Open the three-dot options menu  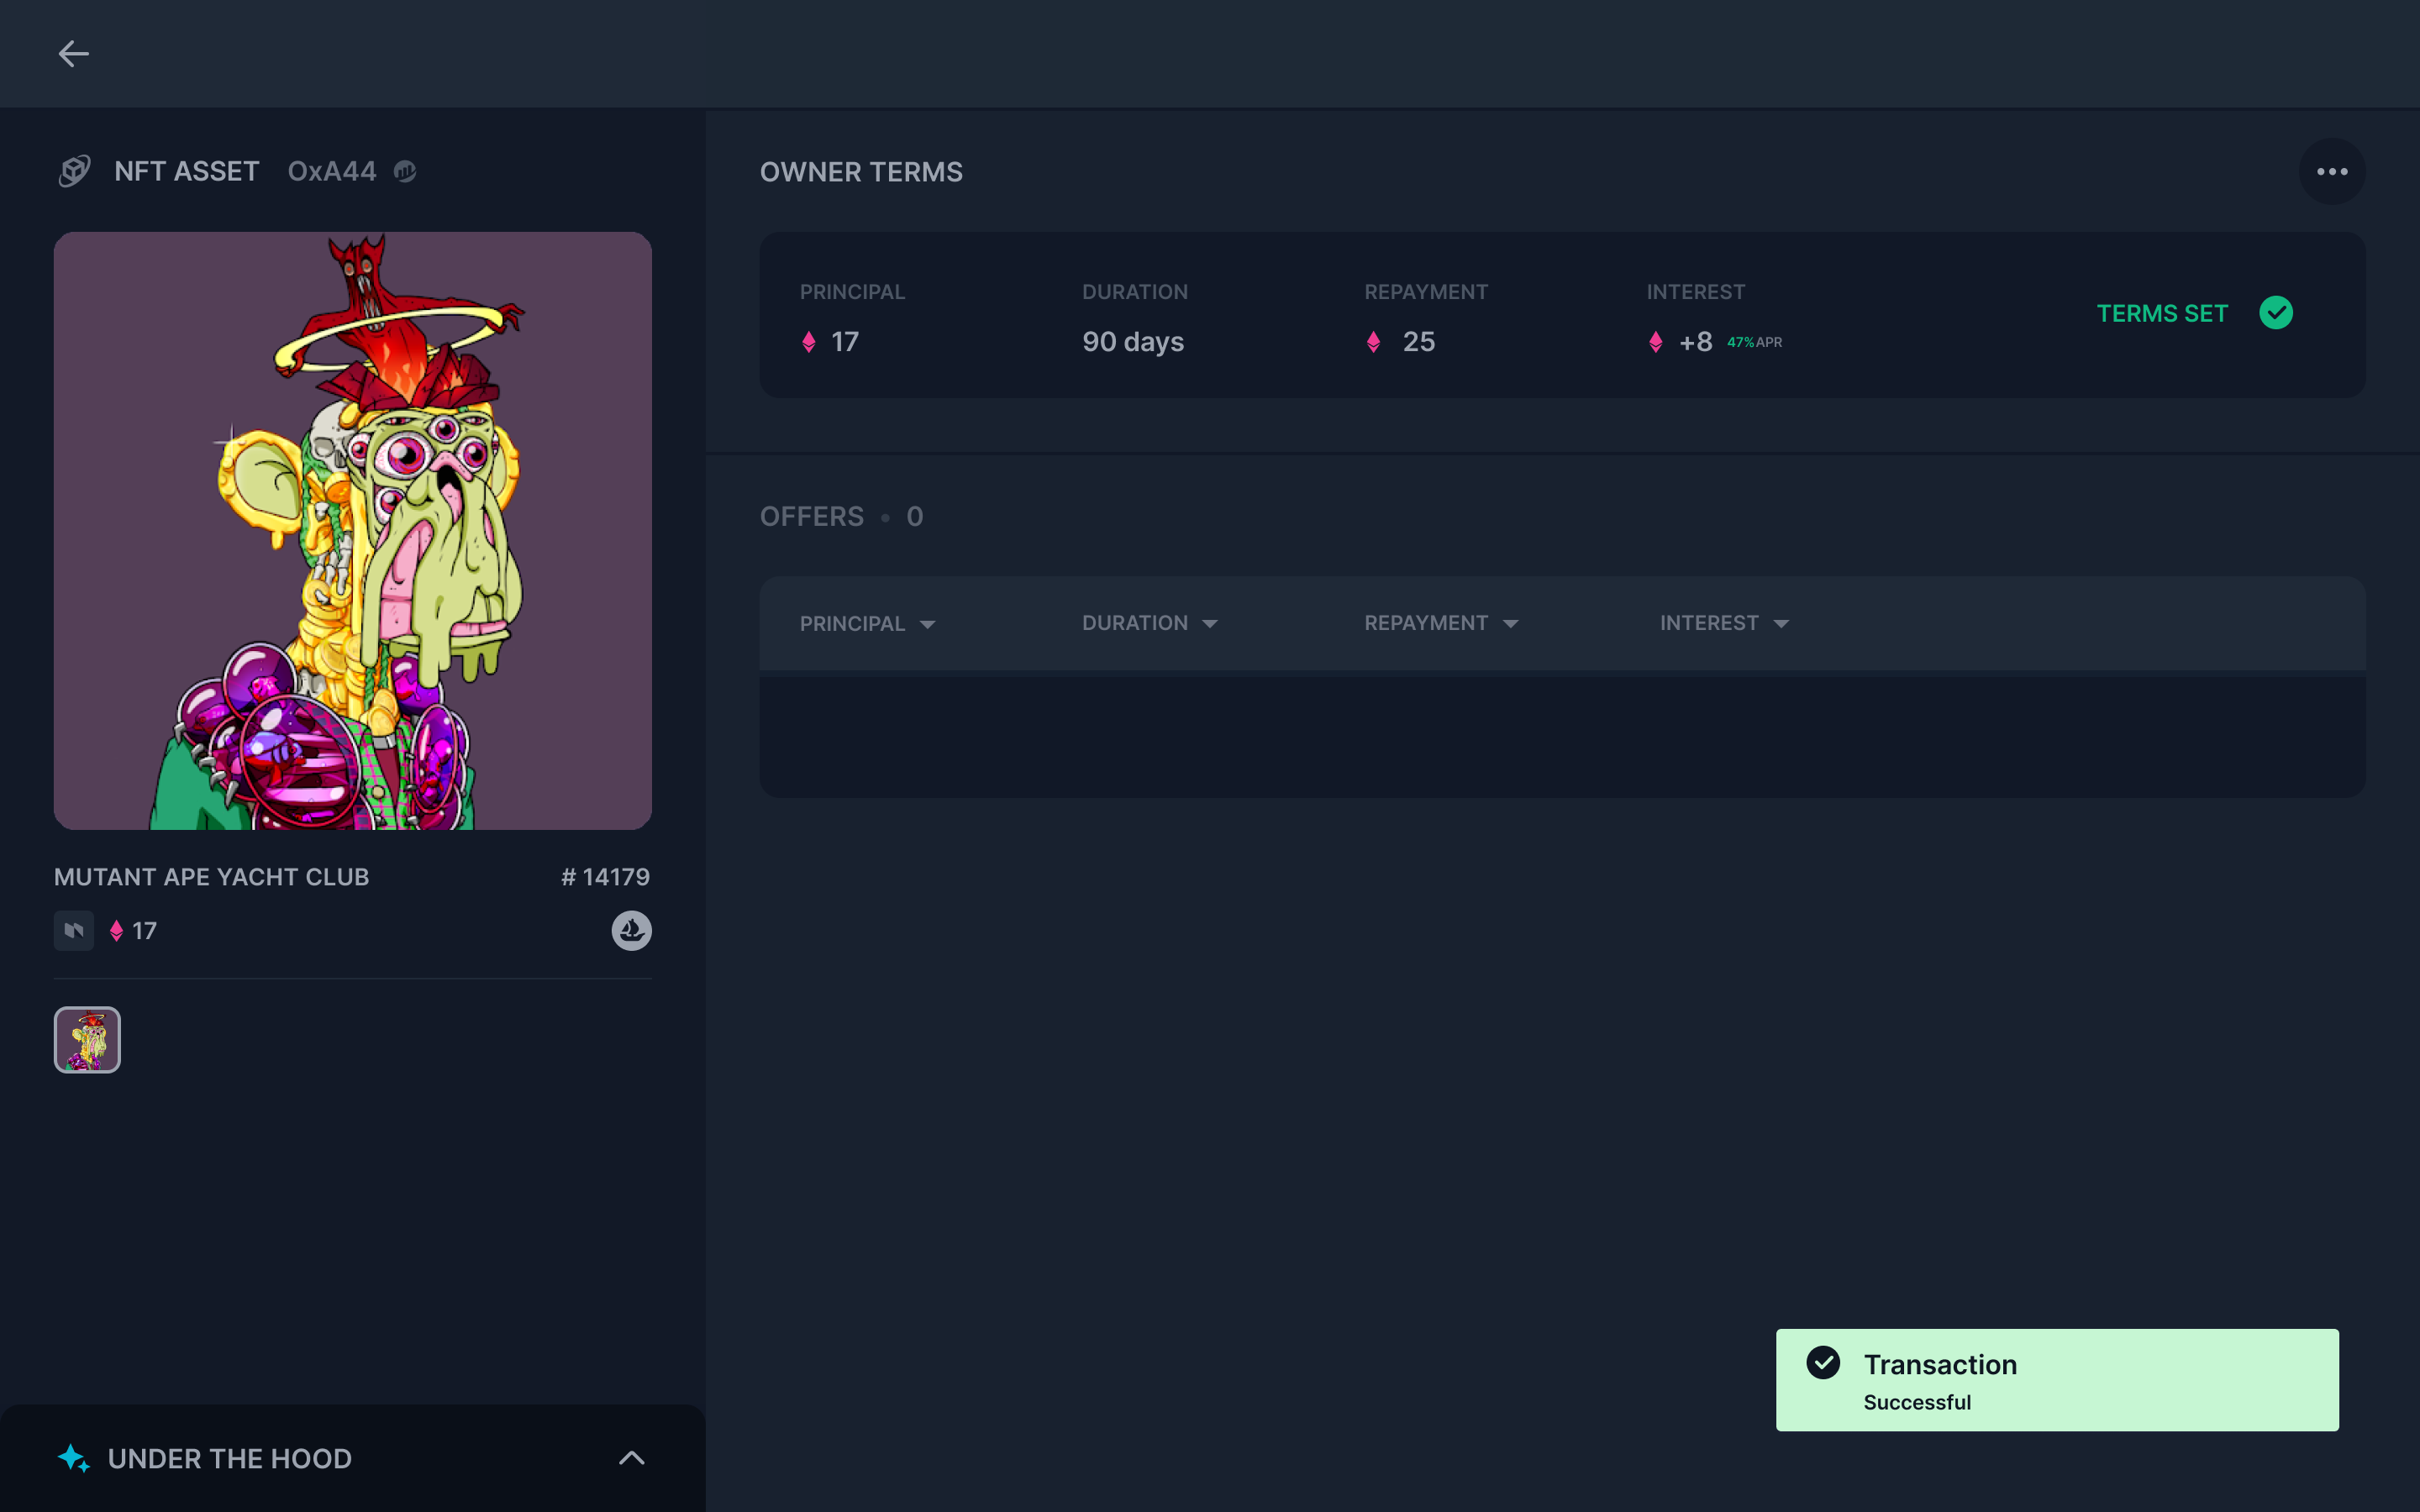[x=2331, y=172]
